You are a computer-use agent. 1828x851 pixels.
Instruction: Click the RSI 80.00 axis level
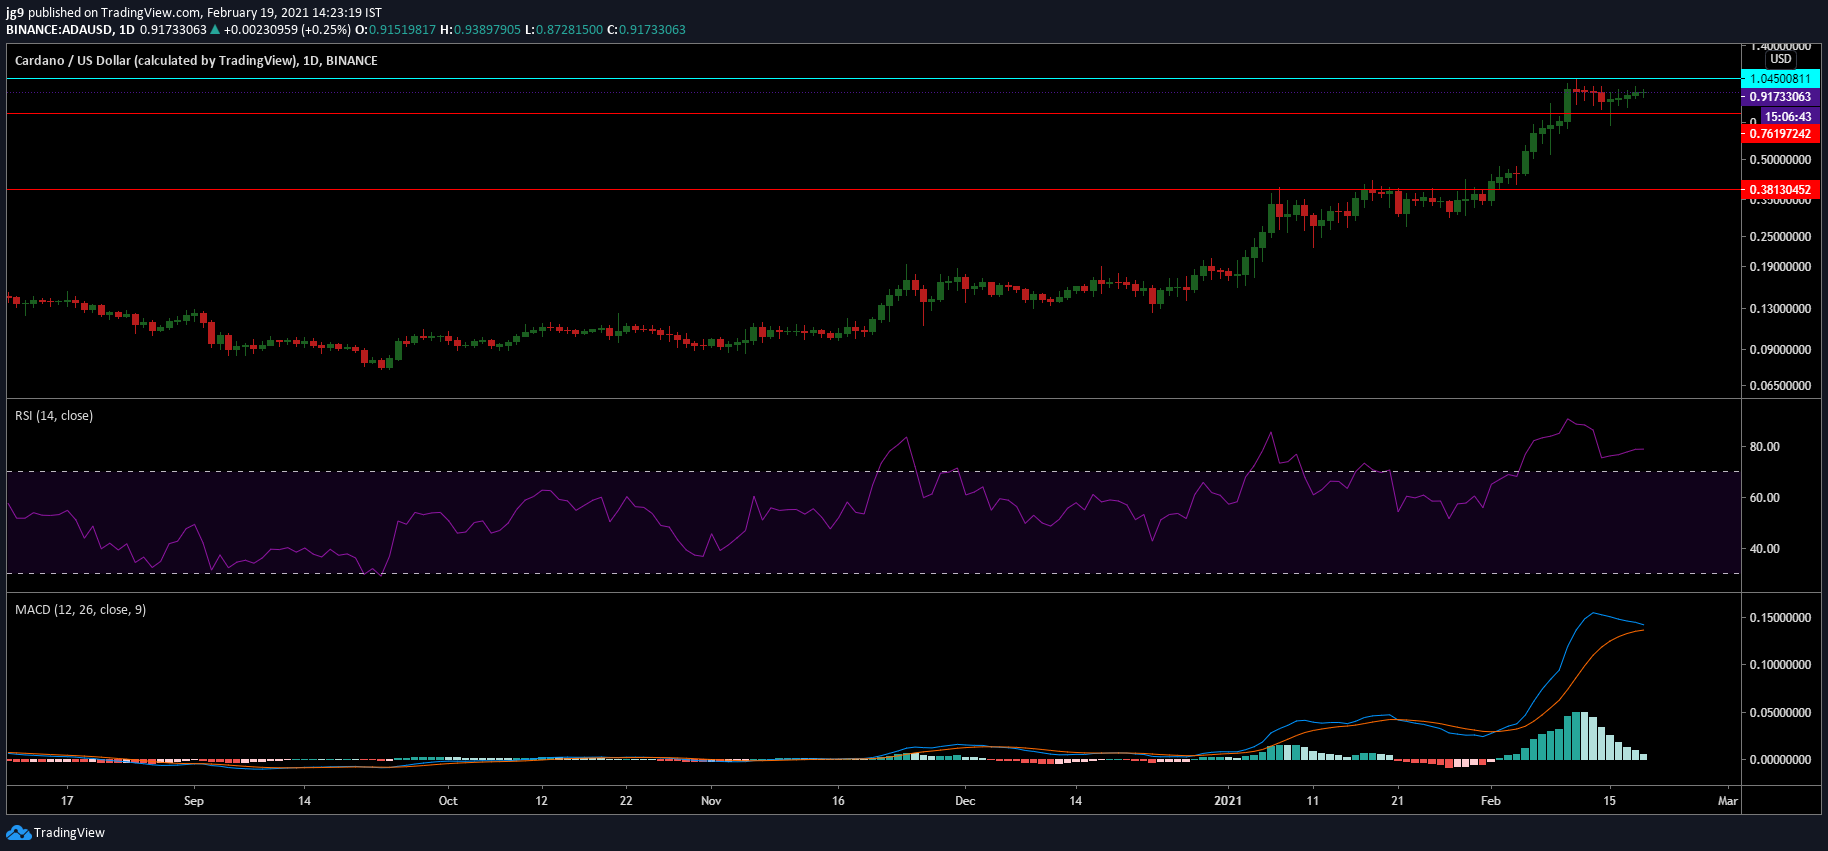(x=1764, y=447)
